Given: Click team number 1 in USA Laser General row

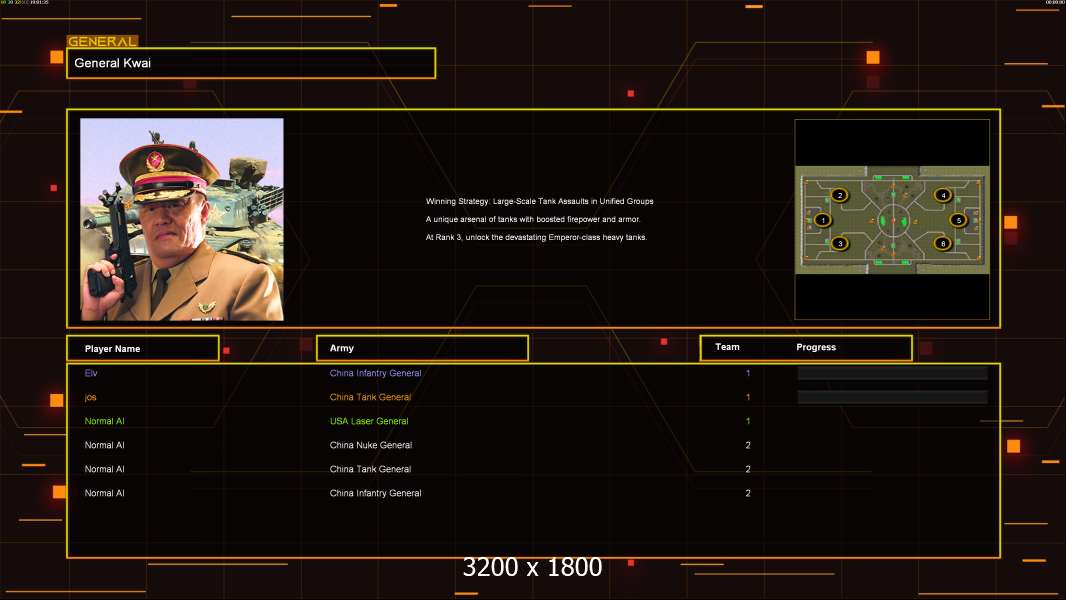Looking at the screenshot, I should (748, 421).
